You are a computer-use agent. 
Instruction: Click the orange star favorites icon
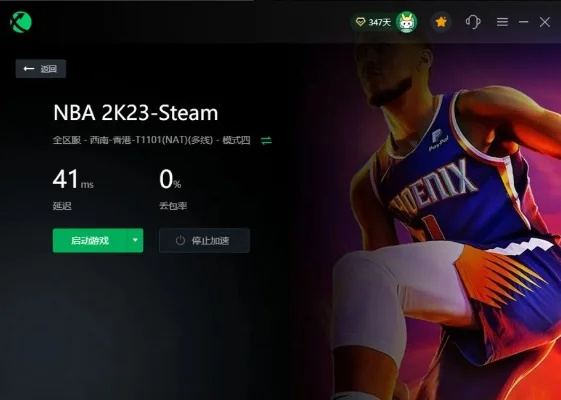tap(441, 22)
